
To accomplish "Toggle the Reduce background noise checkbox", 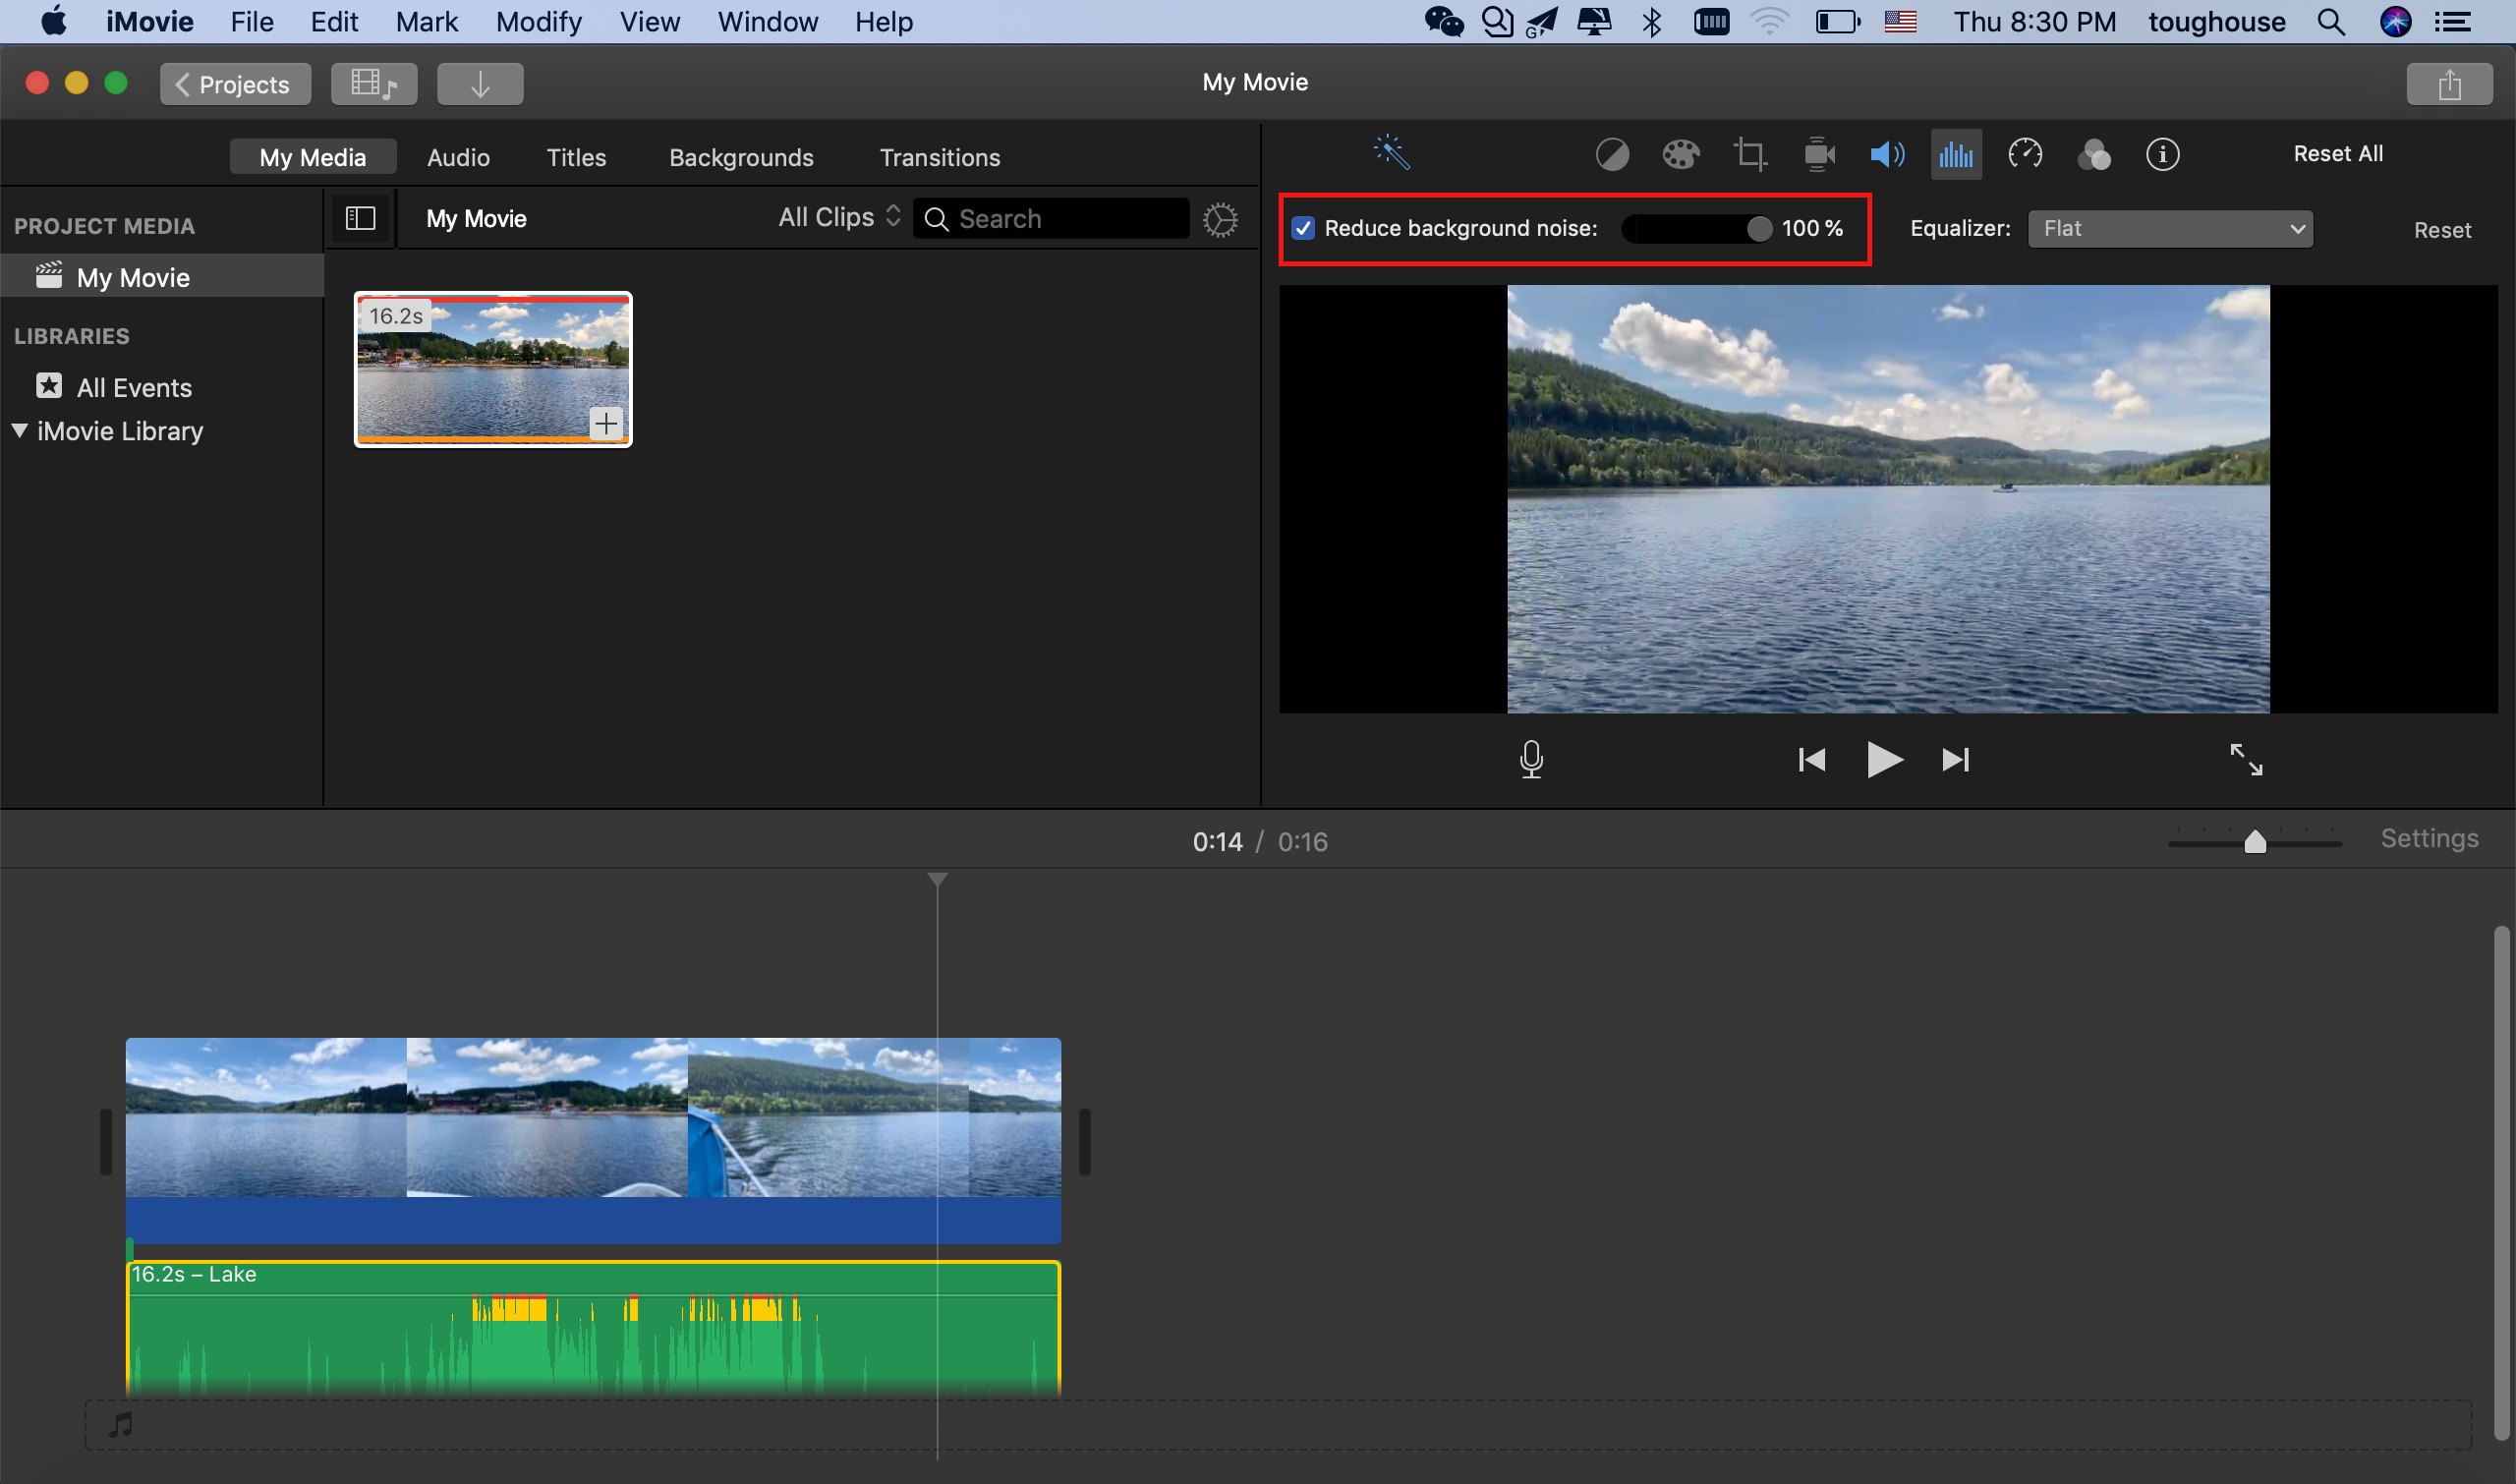I will pyautogui.click(x=1306, y=228).
